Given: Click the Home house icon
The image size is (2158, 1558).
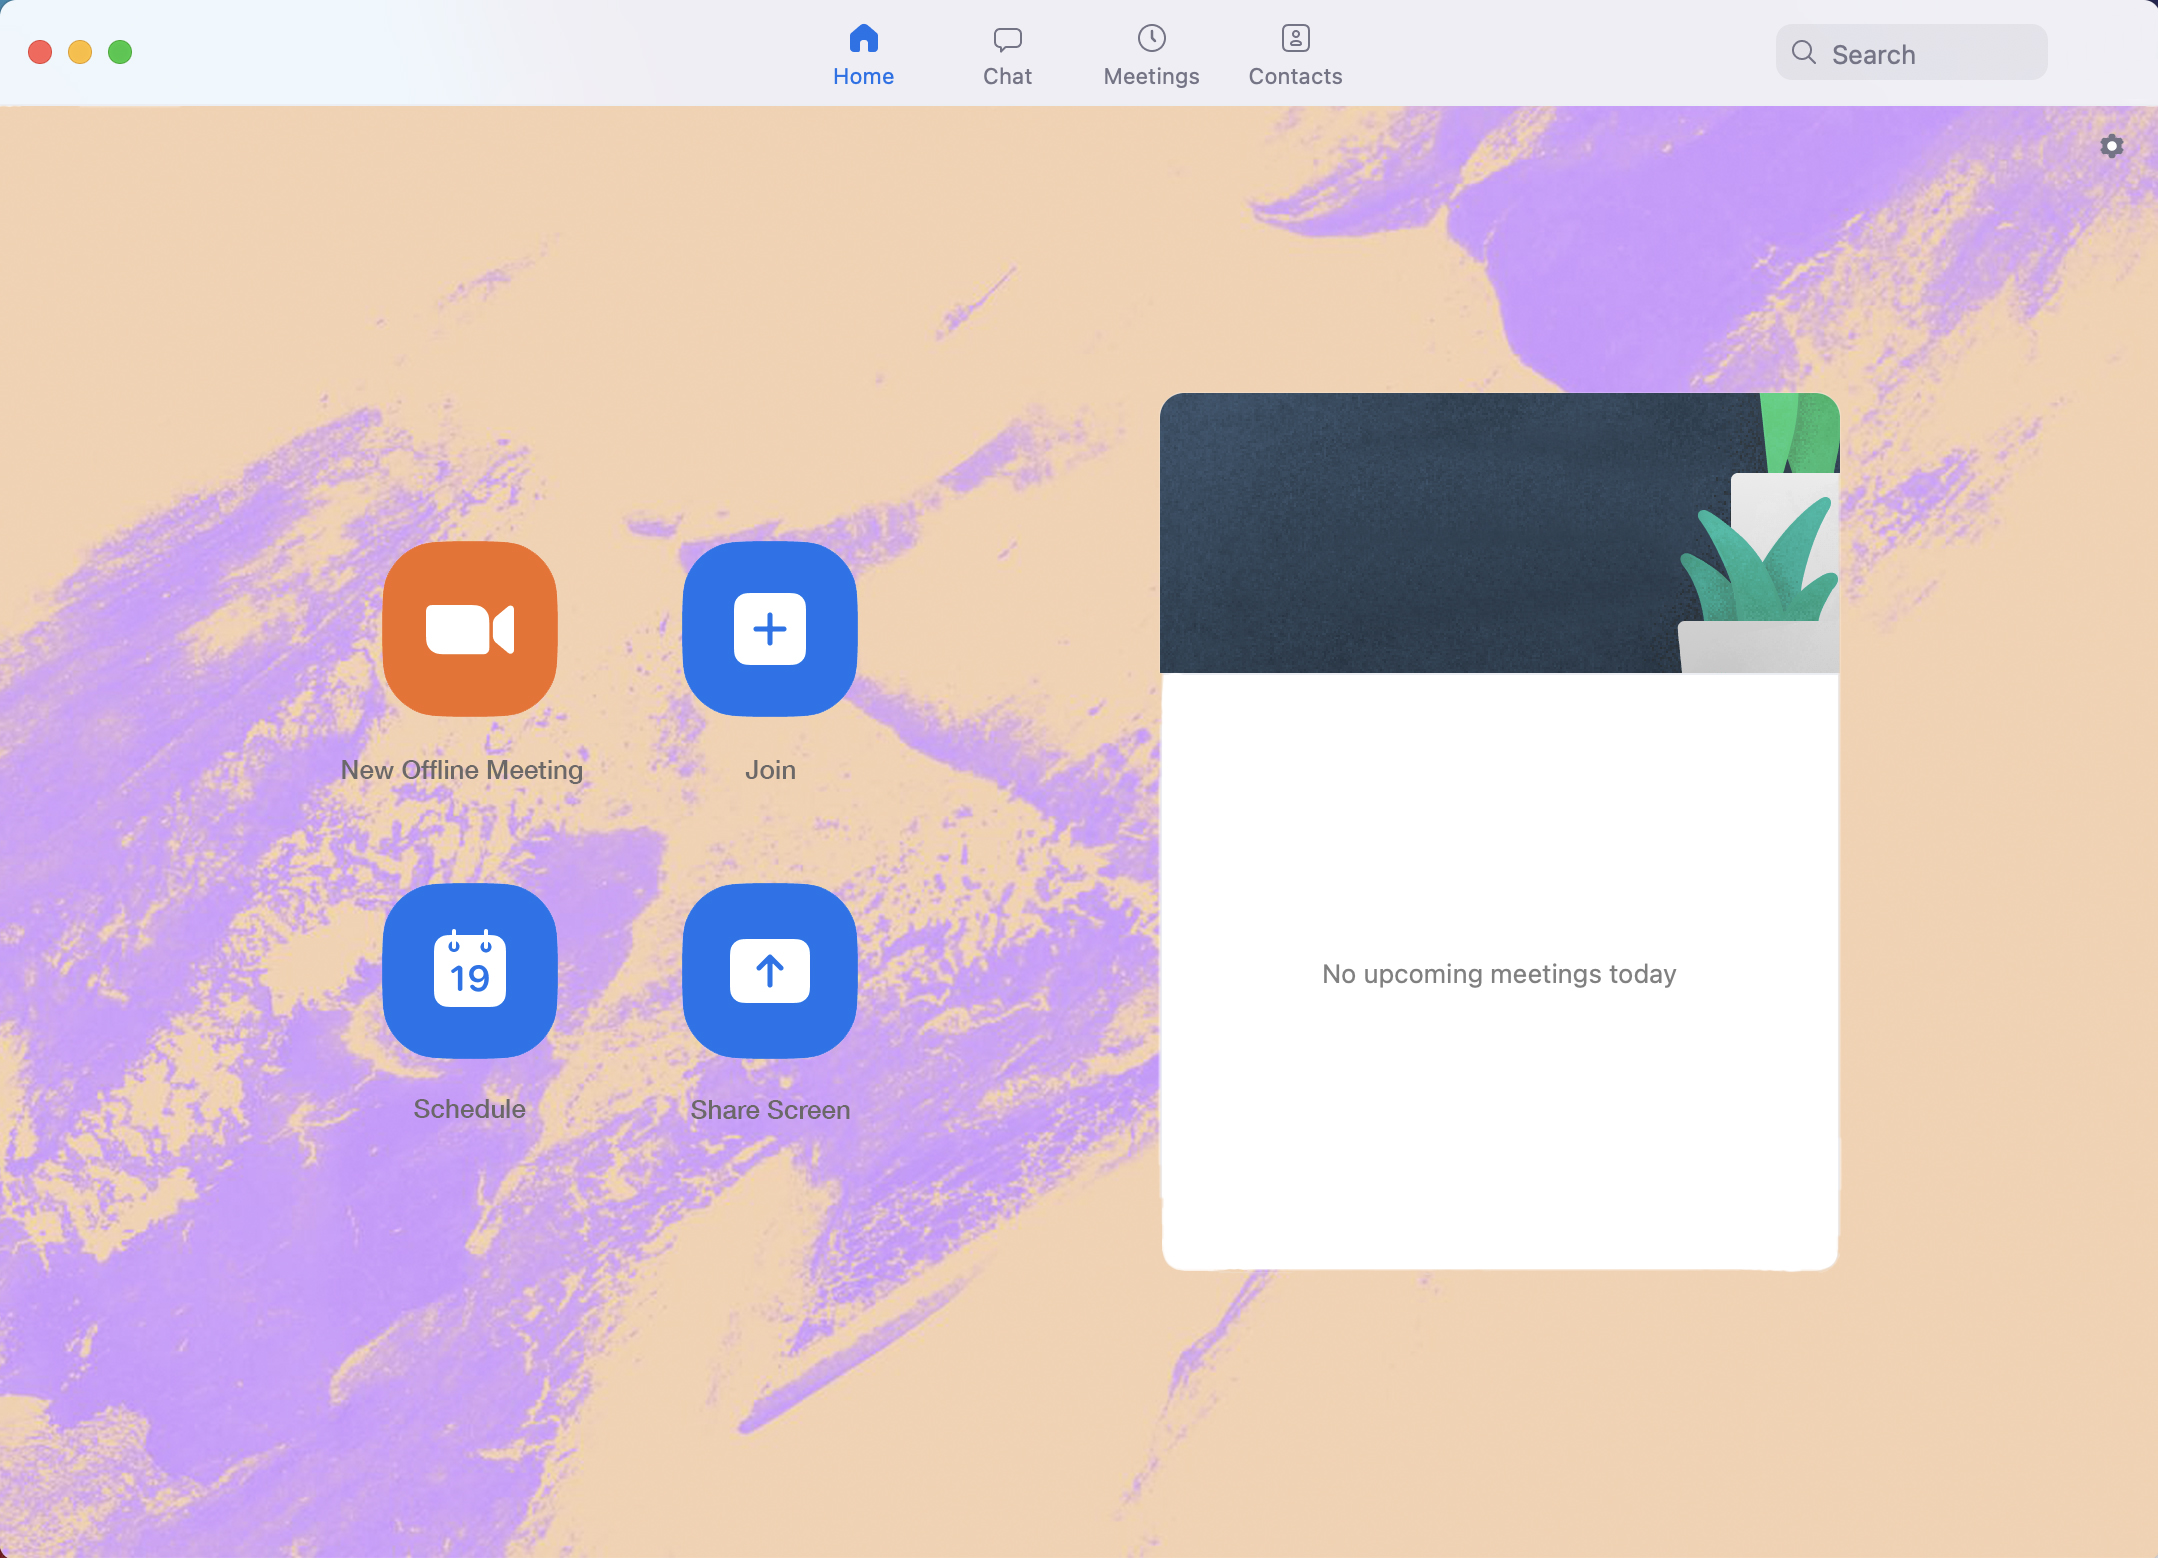Looking at the screenshot, I should pyautogui.click(x=863, y=39).
